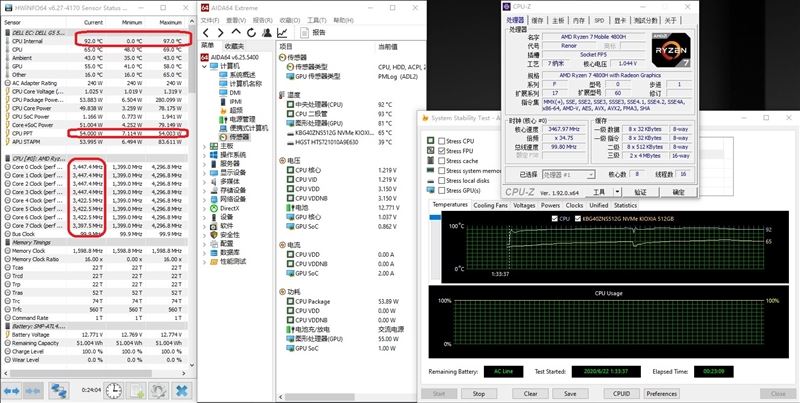Switch to CPU-Z 内存 tab
Image resolution: width=800 pixels, height=403 pixels.
pos(579,20)
